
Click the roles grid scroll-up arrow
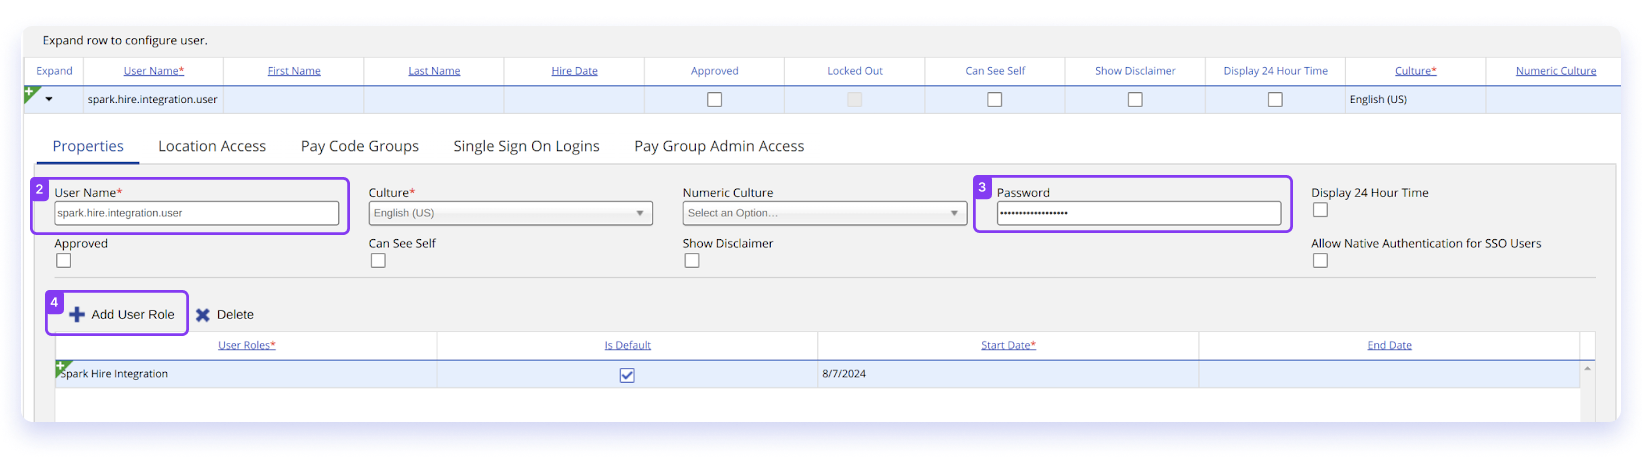pos(1587,369)
